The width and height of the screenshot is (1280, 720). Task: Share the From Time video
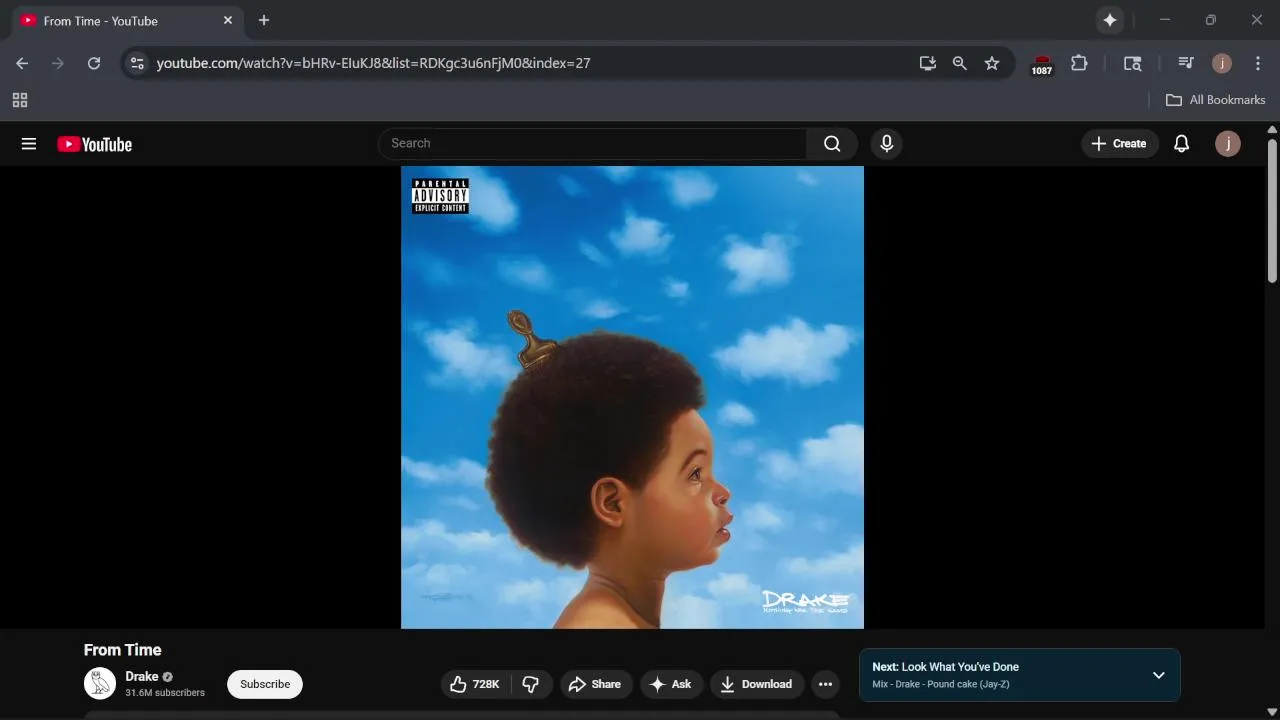[596, 684]
